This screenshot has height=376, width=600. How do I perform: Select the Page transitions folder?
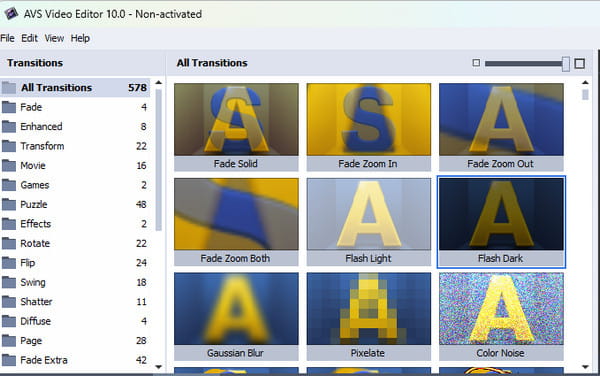tap(75, 341)
